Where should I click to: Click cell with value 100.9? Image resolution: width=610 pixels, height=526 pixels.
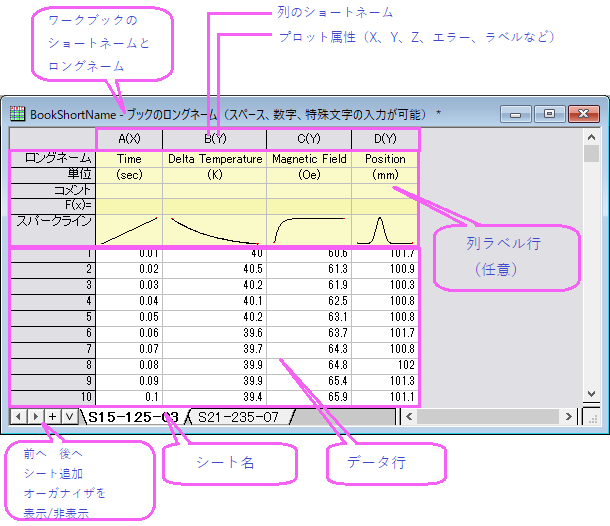(x=385, y=269)
